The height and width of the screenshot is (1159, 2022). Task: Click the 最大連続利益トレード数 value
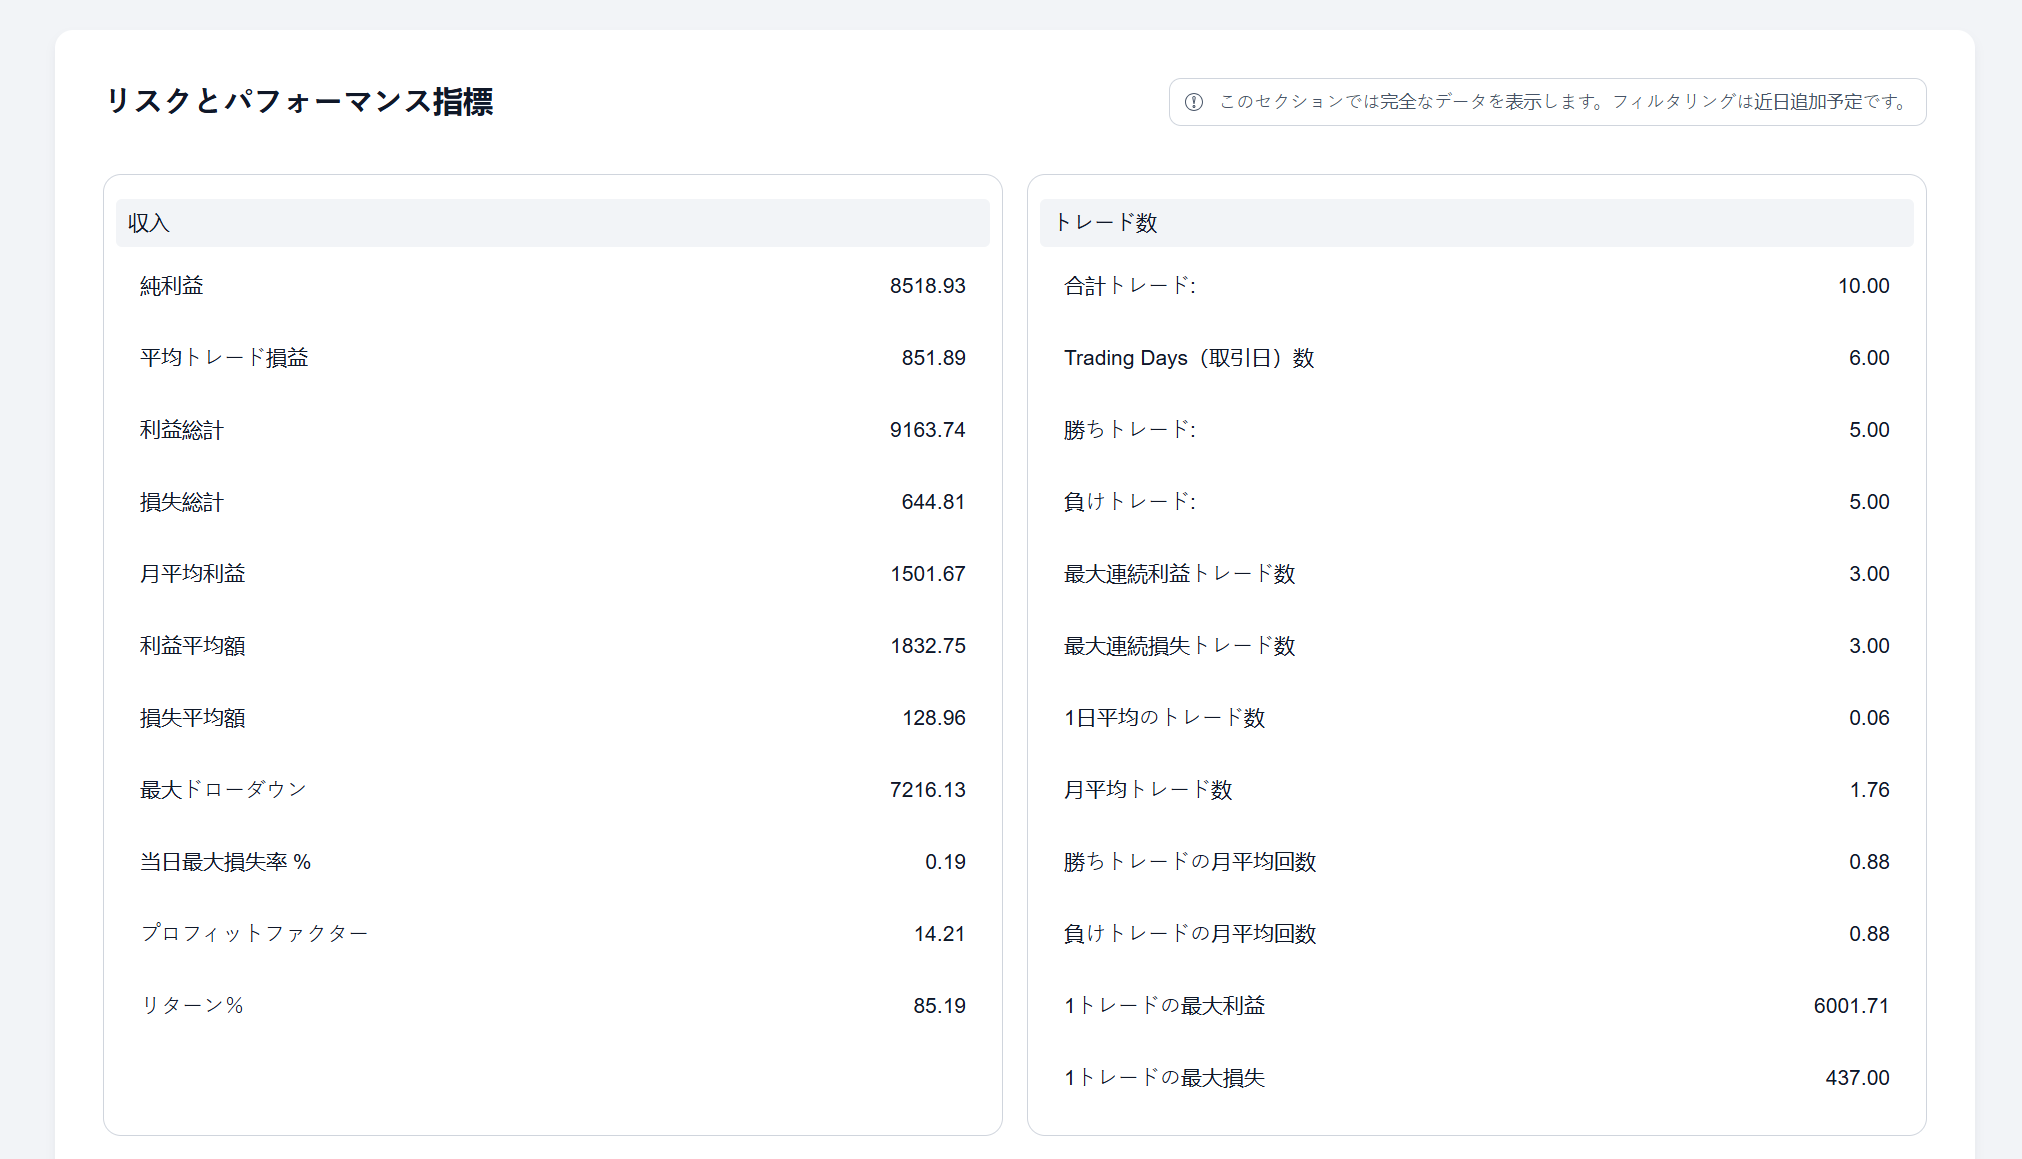coord(1868,574)
